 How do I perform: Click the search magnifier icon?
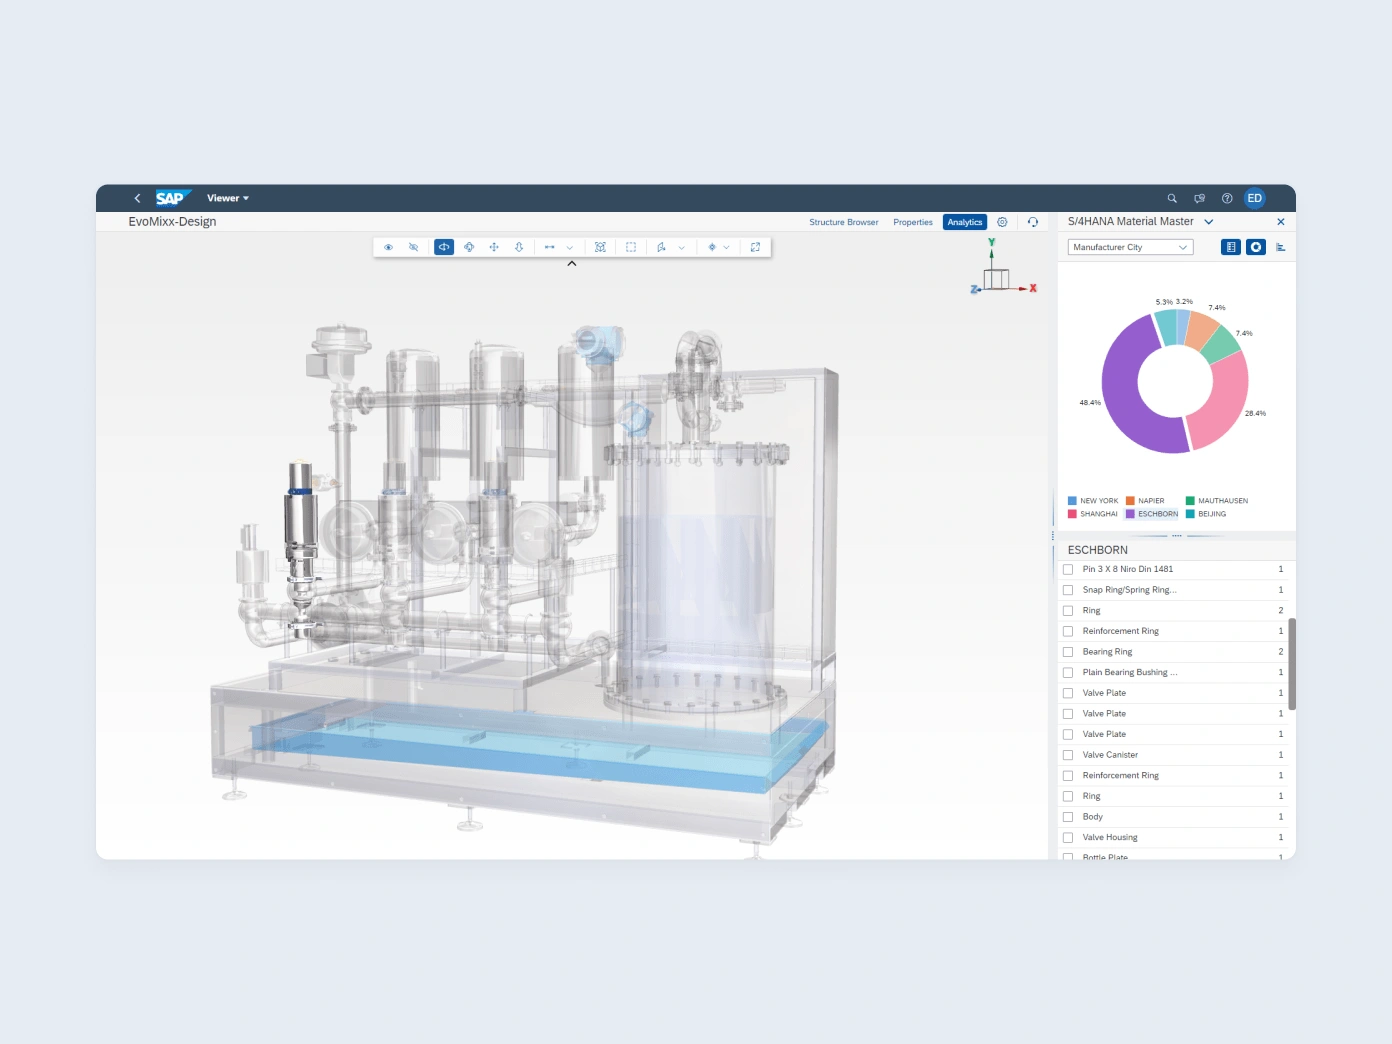tap(1172, 198)
